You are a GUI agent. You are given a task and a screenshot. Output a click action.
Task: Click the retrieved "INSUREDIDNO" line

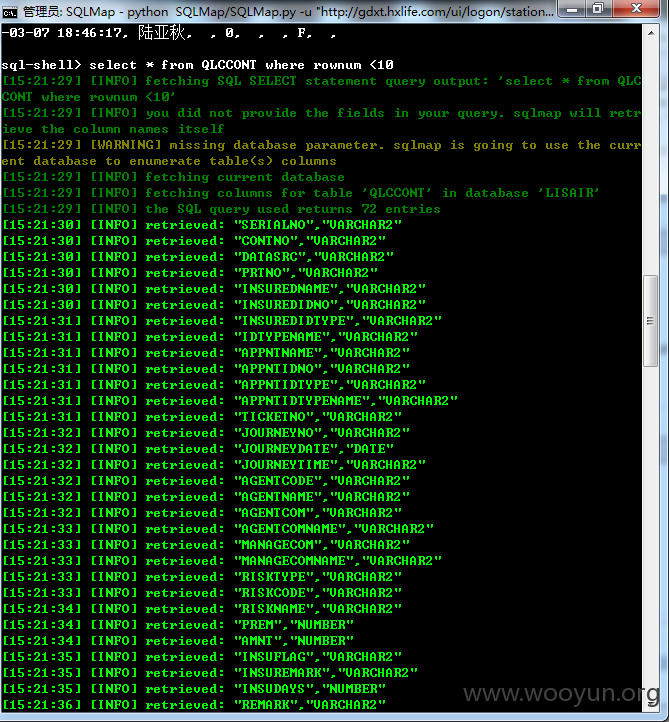(x=214, y=305)
